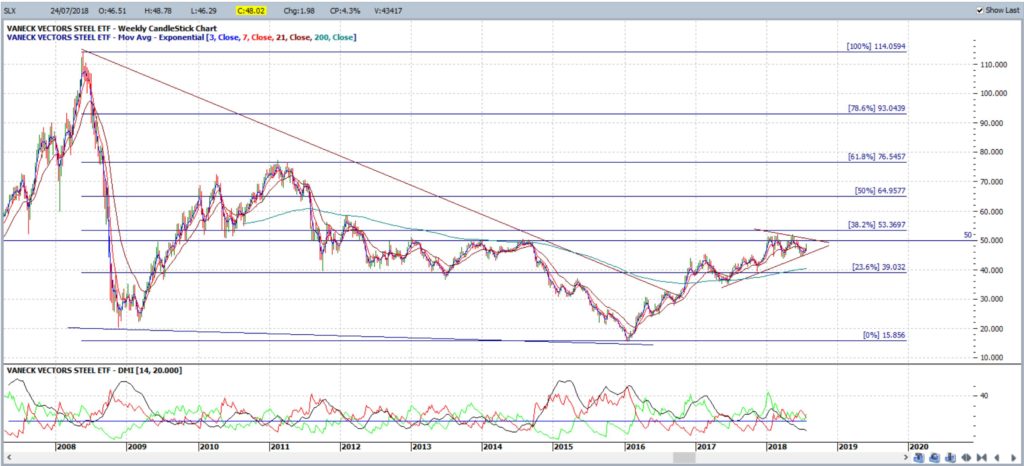
Task: Click the 2020 year label on time axis
Action: [919, 446]
